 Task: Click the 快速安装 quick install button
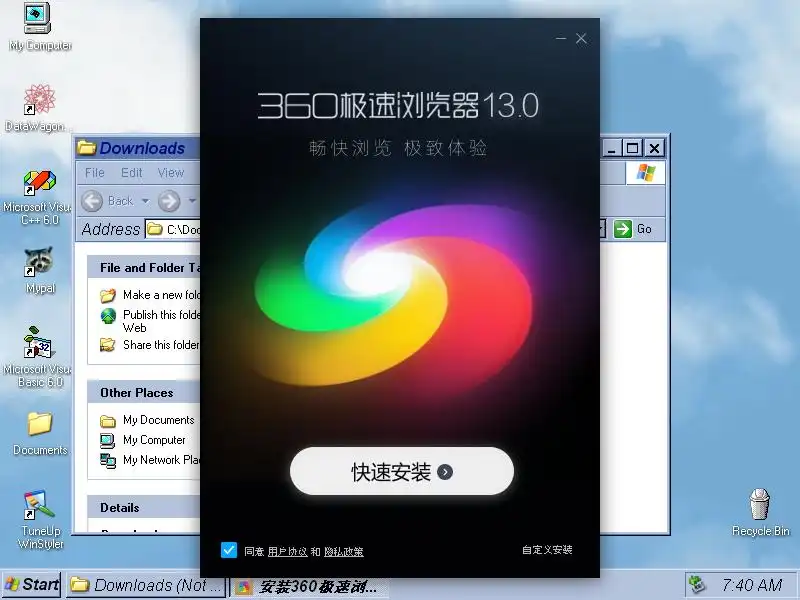[x=402, y=471]
